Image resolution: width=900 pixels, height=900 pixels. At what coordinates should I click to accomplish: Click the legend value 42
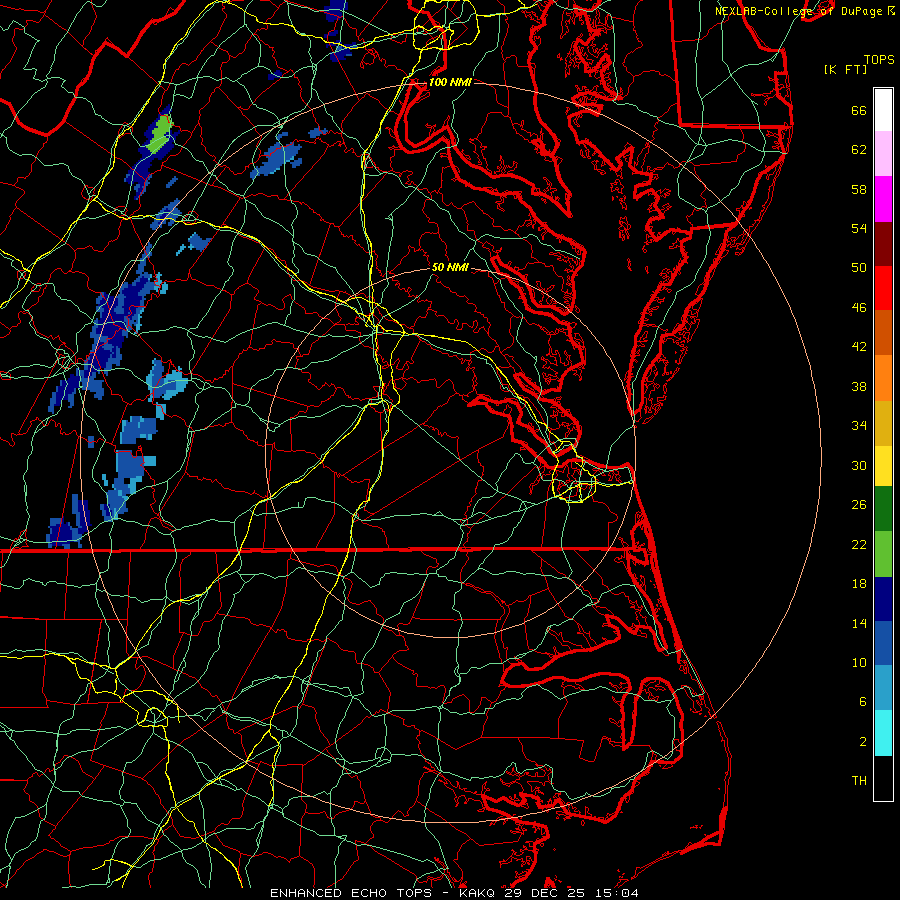(859, 347)
